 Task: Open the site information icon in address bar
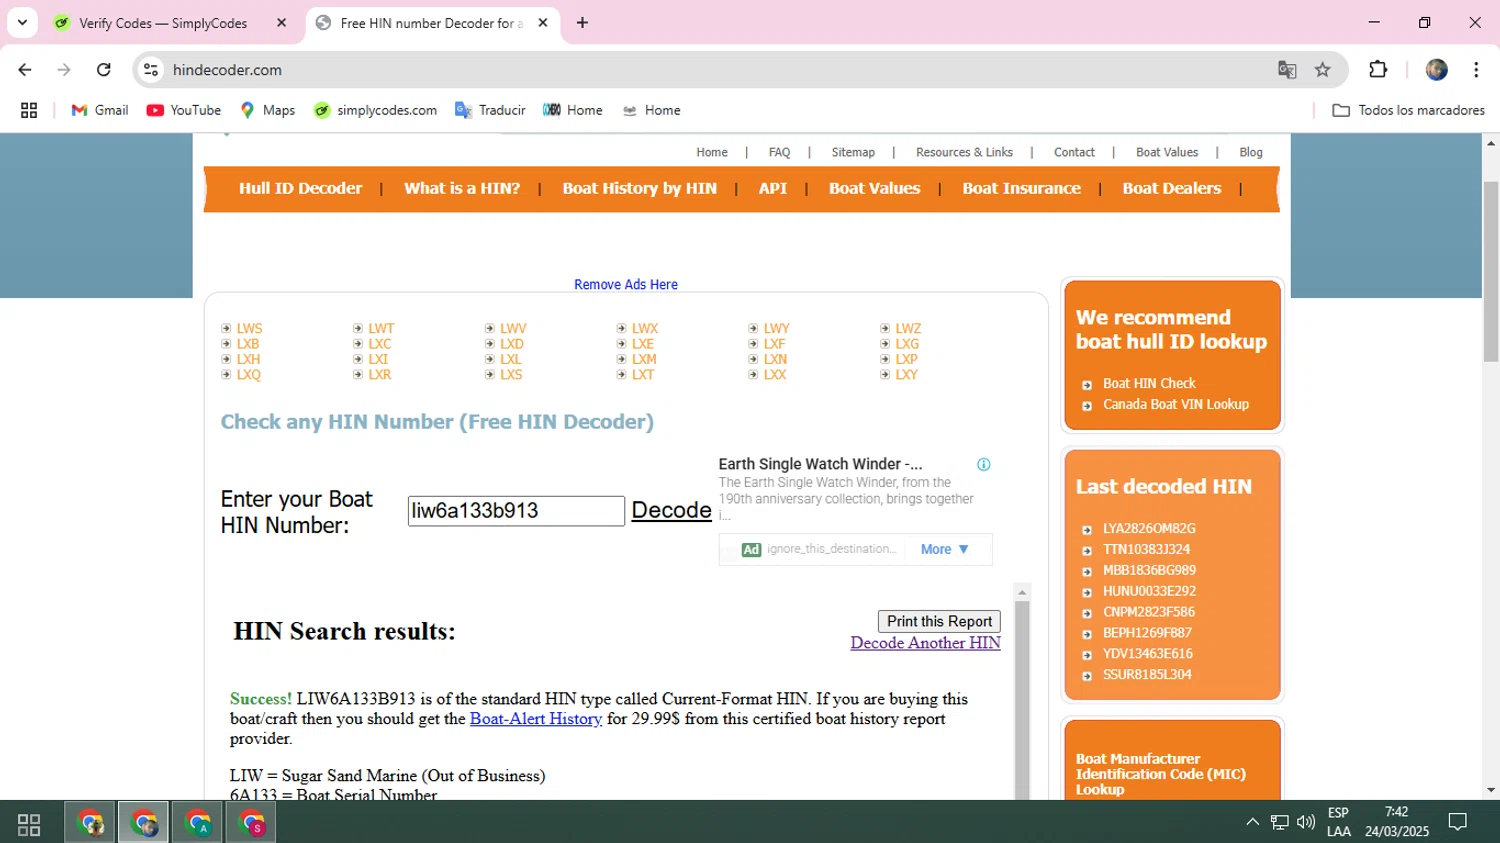(x=151, y=70)
